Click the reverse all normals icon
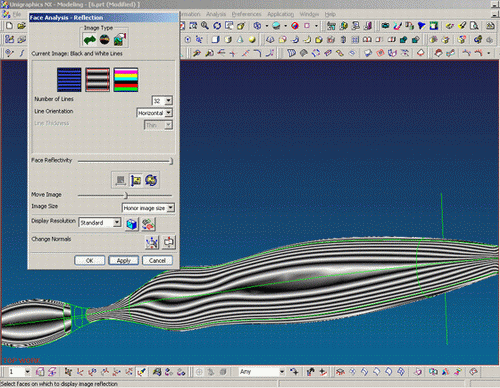Viewport: 500px width, 388px height. [169, 242]
